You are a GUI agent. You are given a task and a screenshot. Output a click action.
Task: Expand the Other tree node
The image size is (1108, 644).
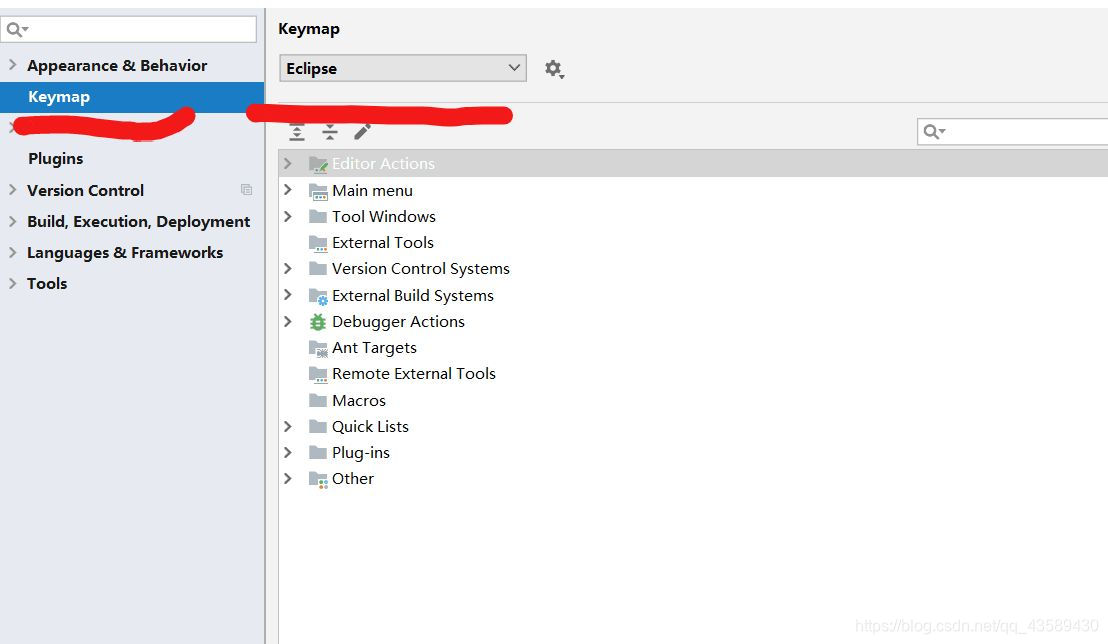(x=288, y=478)
